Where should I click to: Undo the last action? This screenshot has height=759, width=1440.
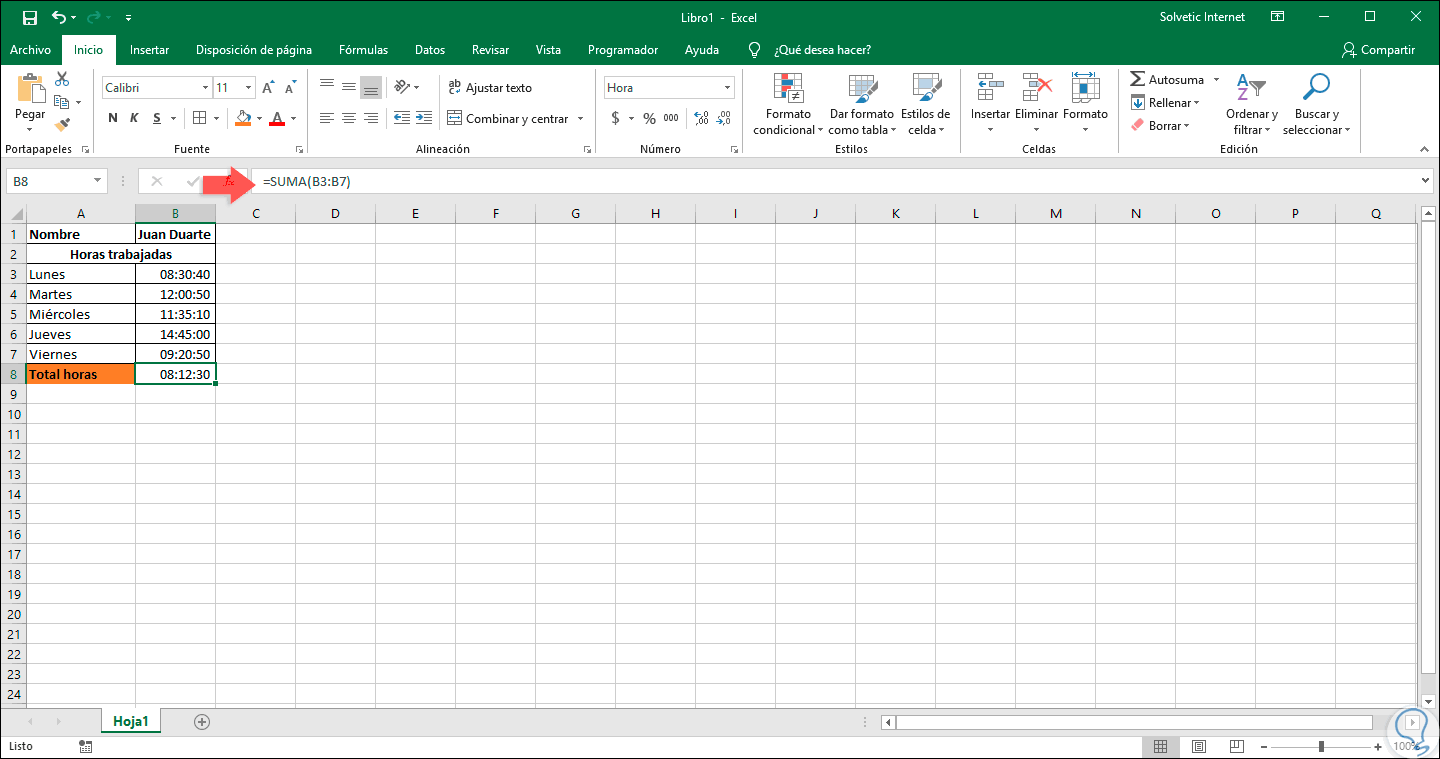point(59,17)
